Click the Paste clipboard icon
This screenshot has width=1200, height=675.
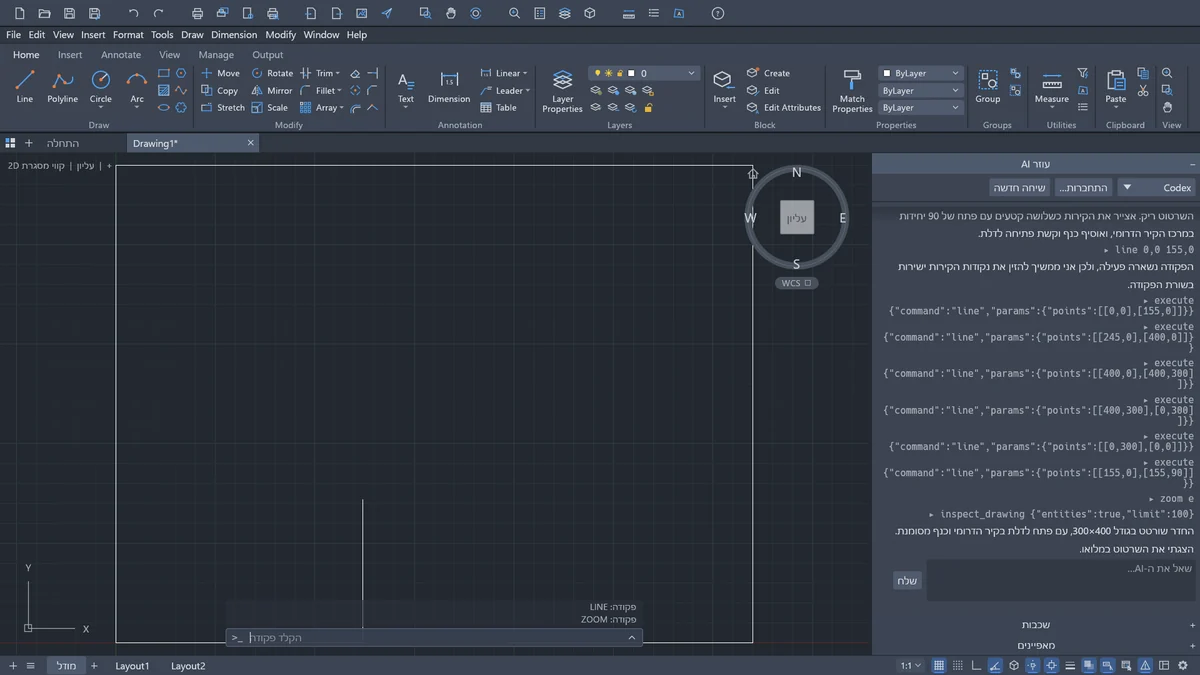coord(1116,87)
